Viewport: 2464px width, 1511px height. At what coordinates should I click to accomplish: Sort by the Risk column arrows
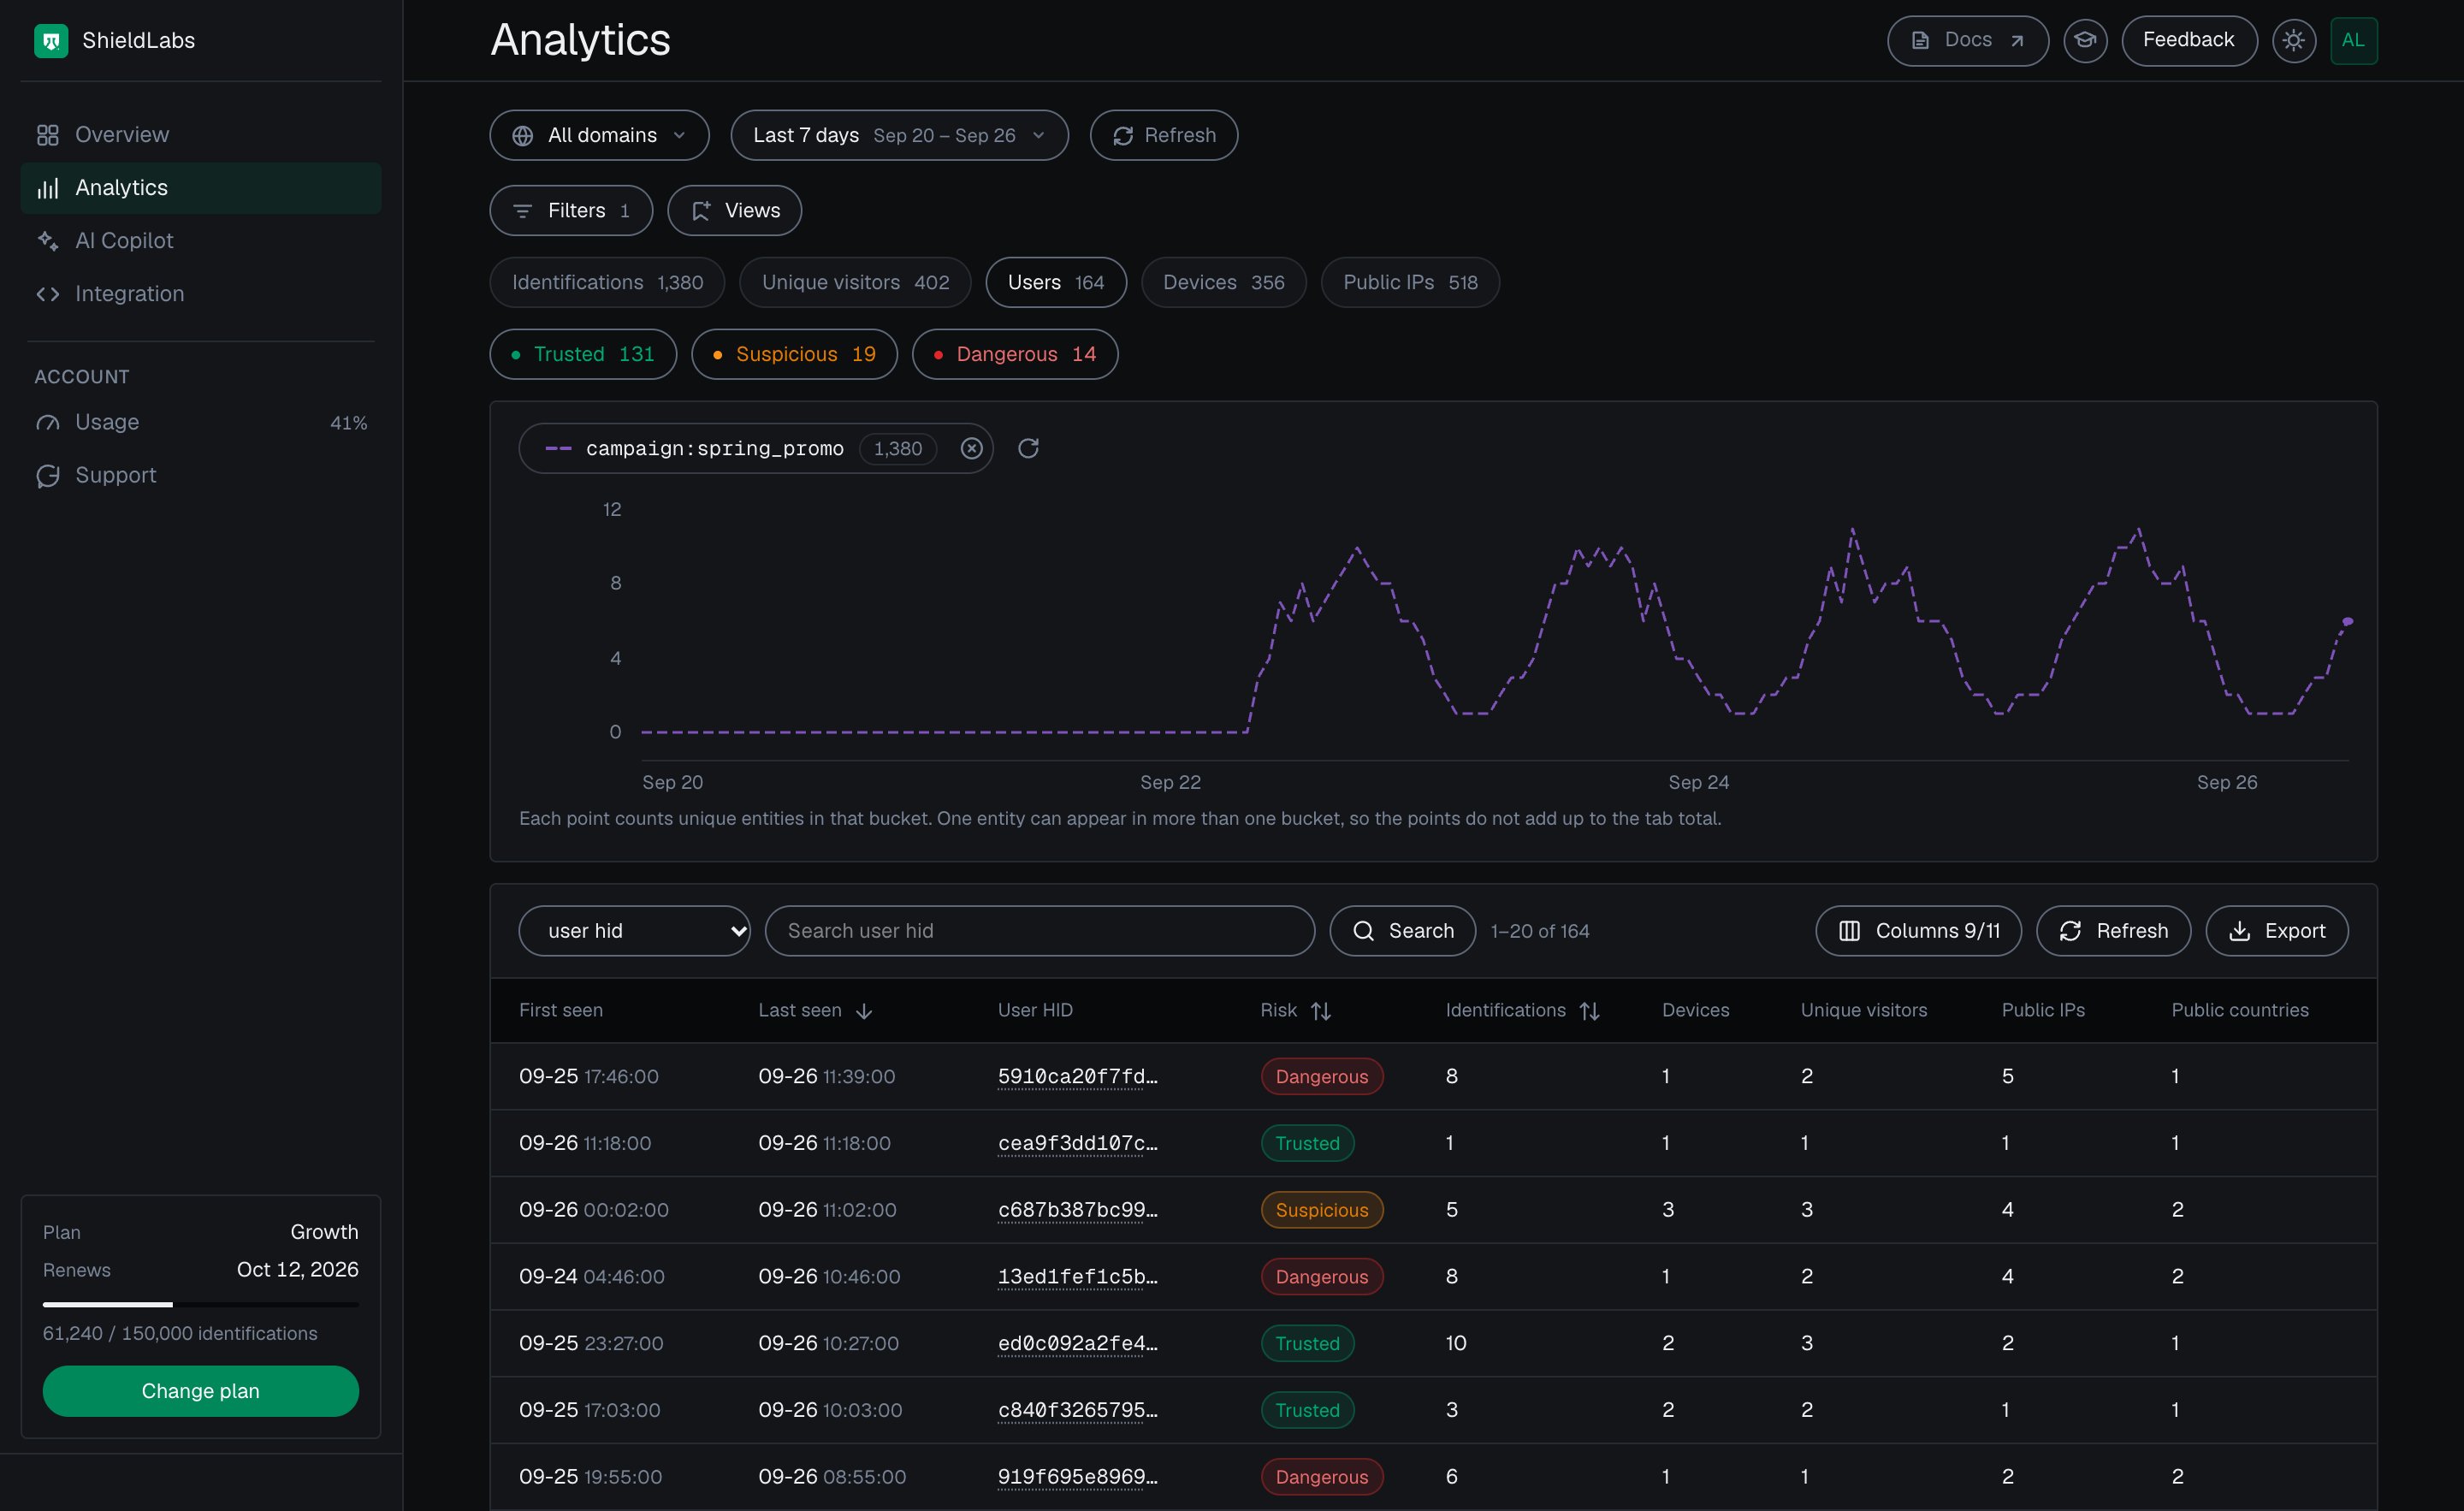[1321, 1011]
